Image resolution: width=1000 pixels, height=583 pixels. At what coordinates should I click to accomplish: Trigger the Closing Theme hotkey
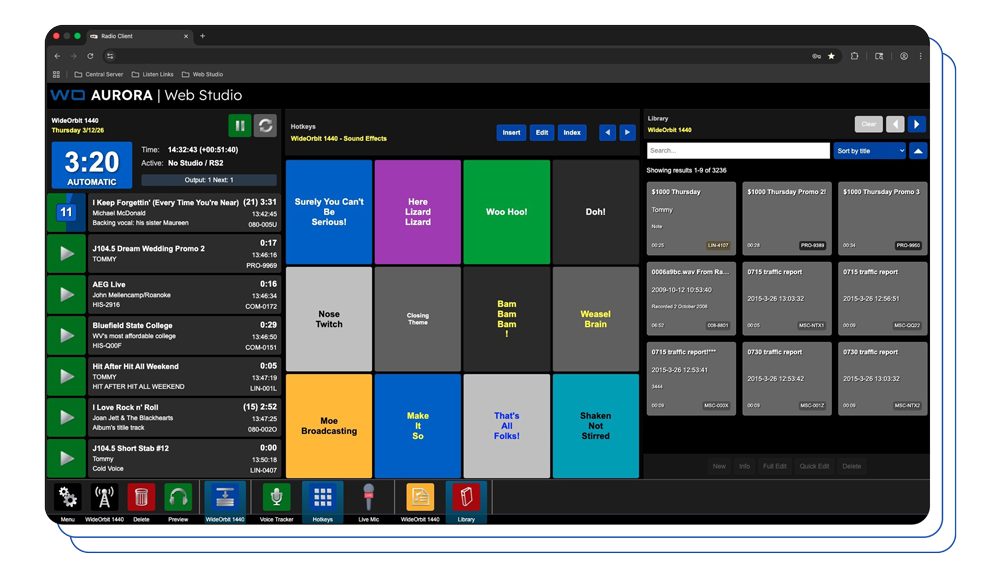418,319
